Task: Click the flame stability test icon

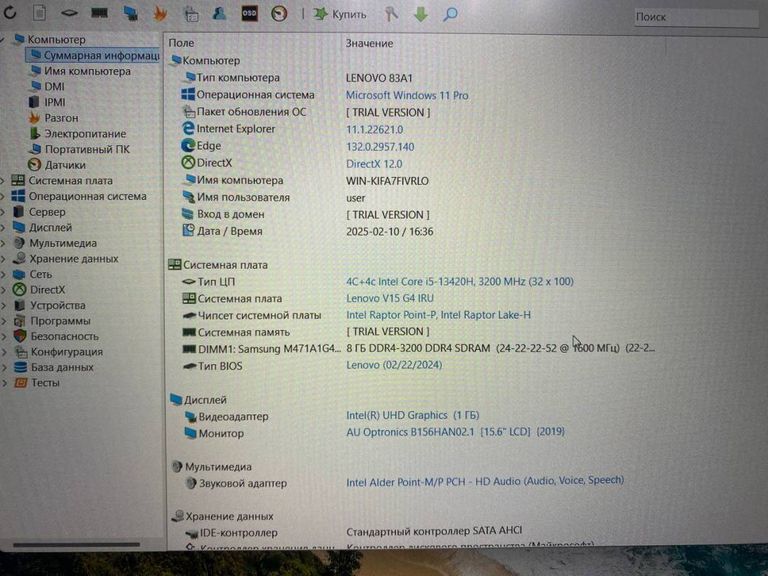Action: (x=160, y=14)
